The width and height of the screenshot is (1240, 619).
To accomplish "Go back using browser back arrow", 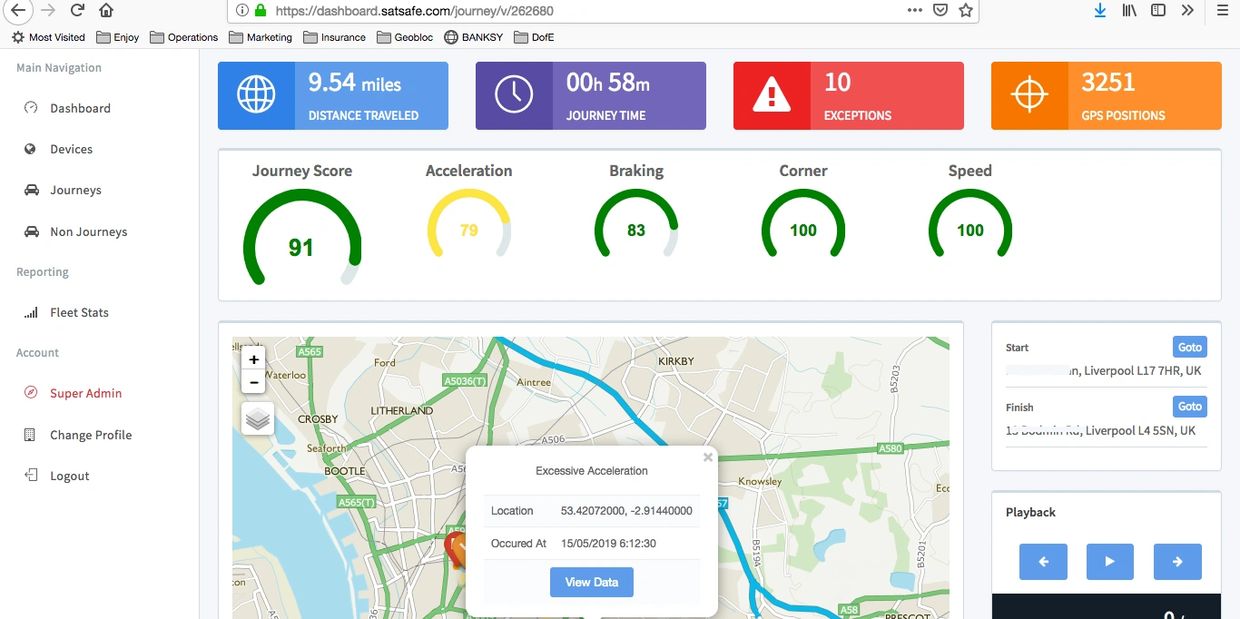I will pyautogui.click(x=18, y=11).
